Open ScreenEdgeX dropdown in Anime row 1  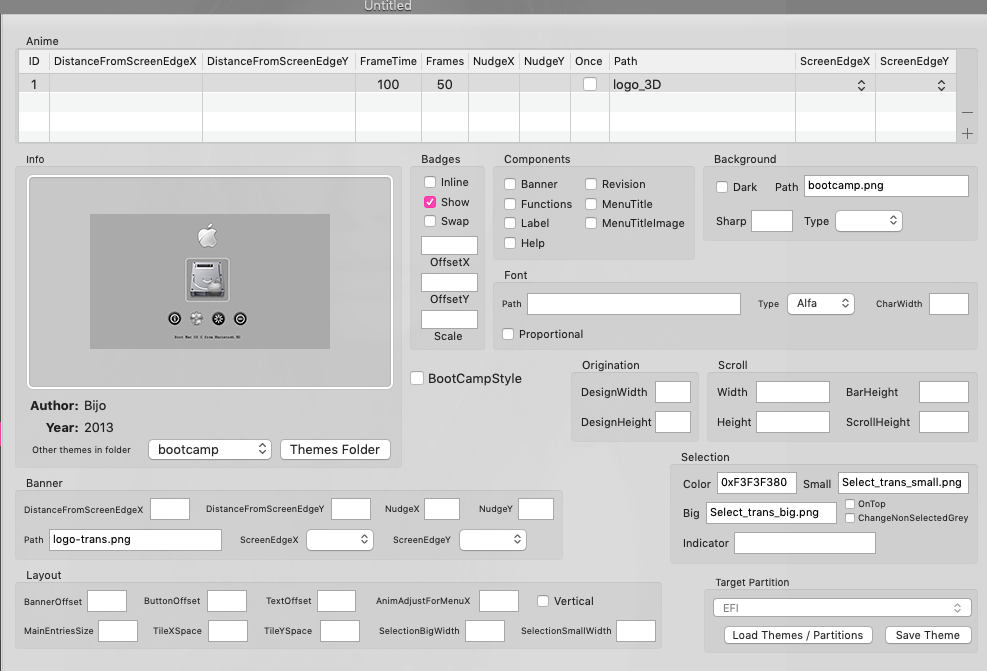click(x=861, y=85)
